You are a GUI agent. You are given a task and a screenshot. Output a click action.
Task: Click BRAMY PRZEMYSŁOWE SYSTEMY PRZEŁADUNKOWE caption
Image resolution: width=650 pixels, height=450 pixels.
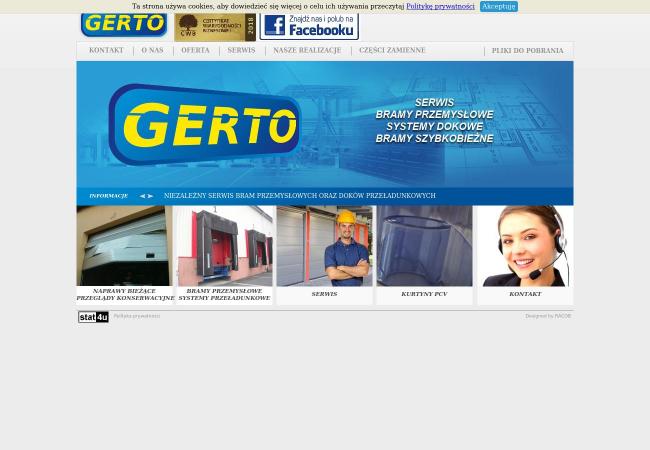point(224,295)
